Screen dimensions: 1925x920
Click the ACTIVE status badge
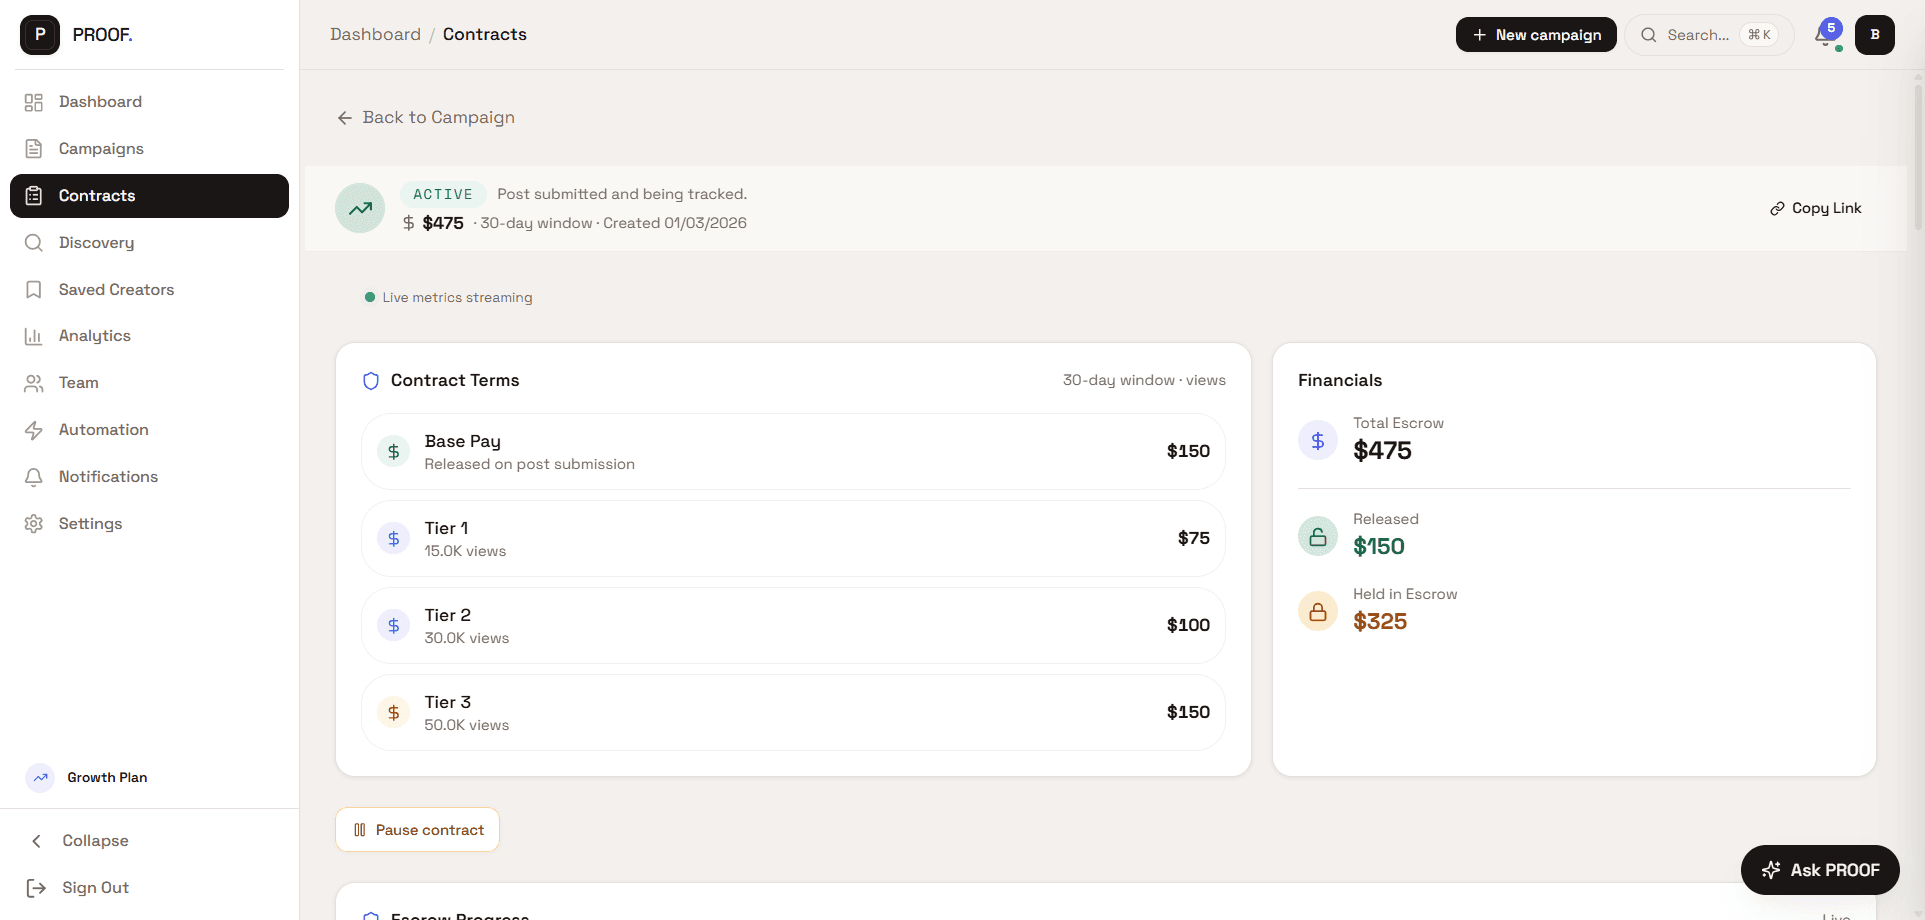point(443,194)
